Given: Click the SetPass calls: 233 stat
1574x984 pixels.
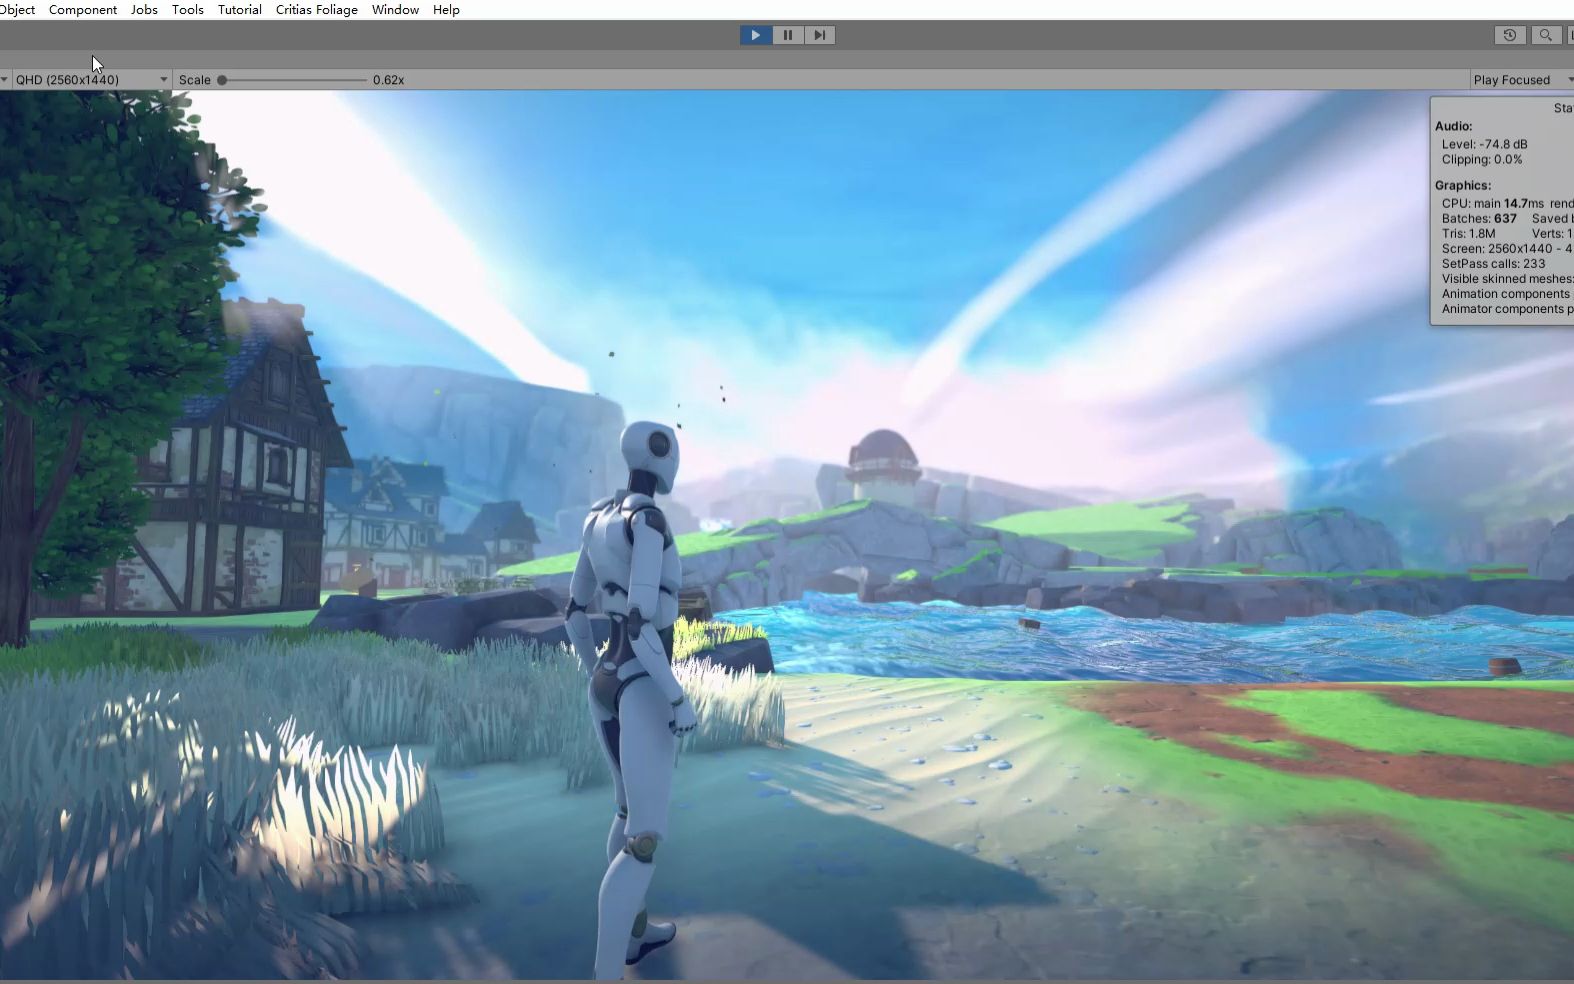Looking at the screenshot, I should point(1493,264).
